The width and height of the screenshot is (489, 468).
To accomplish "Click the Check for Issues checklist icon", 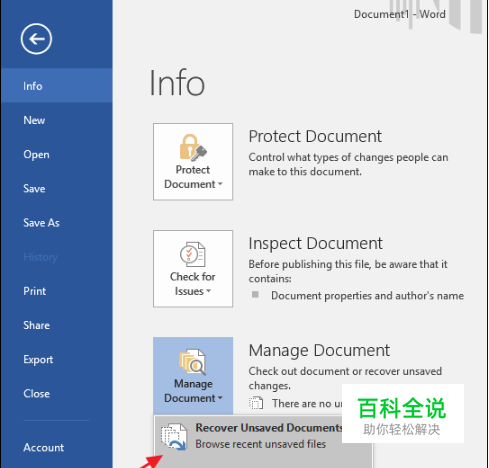I will point(193,254).
